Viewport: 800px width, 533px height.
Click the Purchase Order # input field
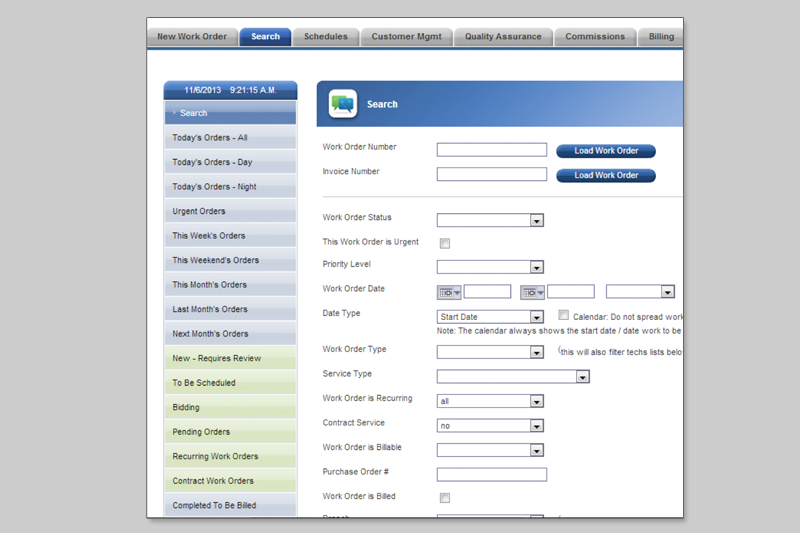tap(492, 474)
